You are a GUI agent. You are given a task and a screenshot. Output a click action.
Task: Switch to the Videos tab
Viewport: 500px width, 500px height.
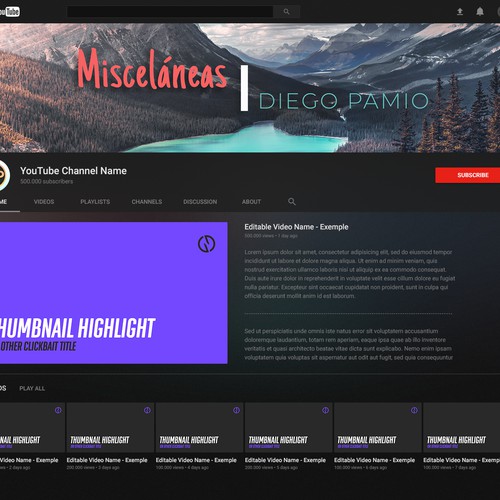(x=44, y=202)
